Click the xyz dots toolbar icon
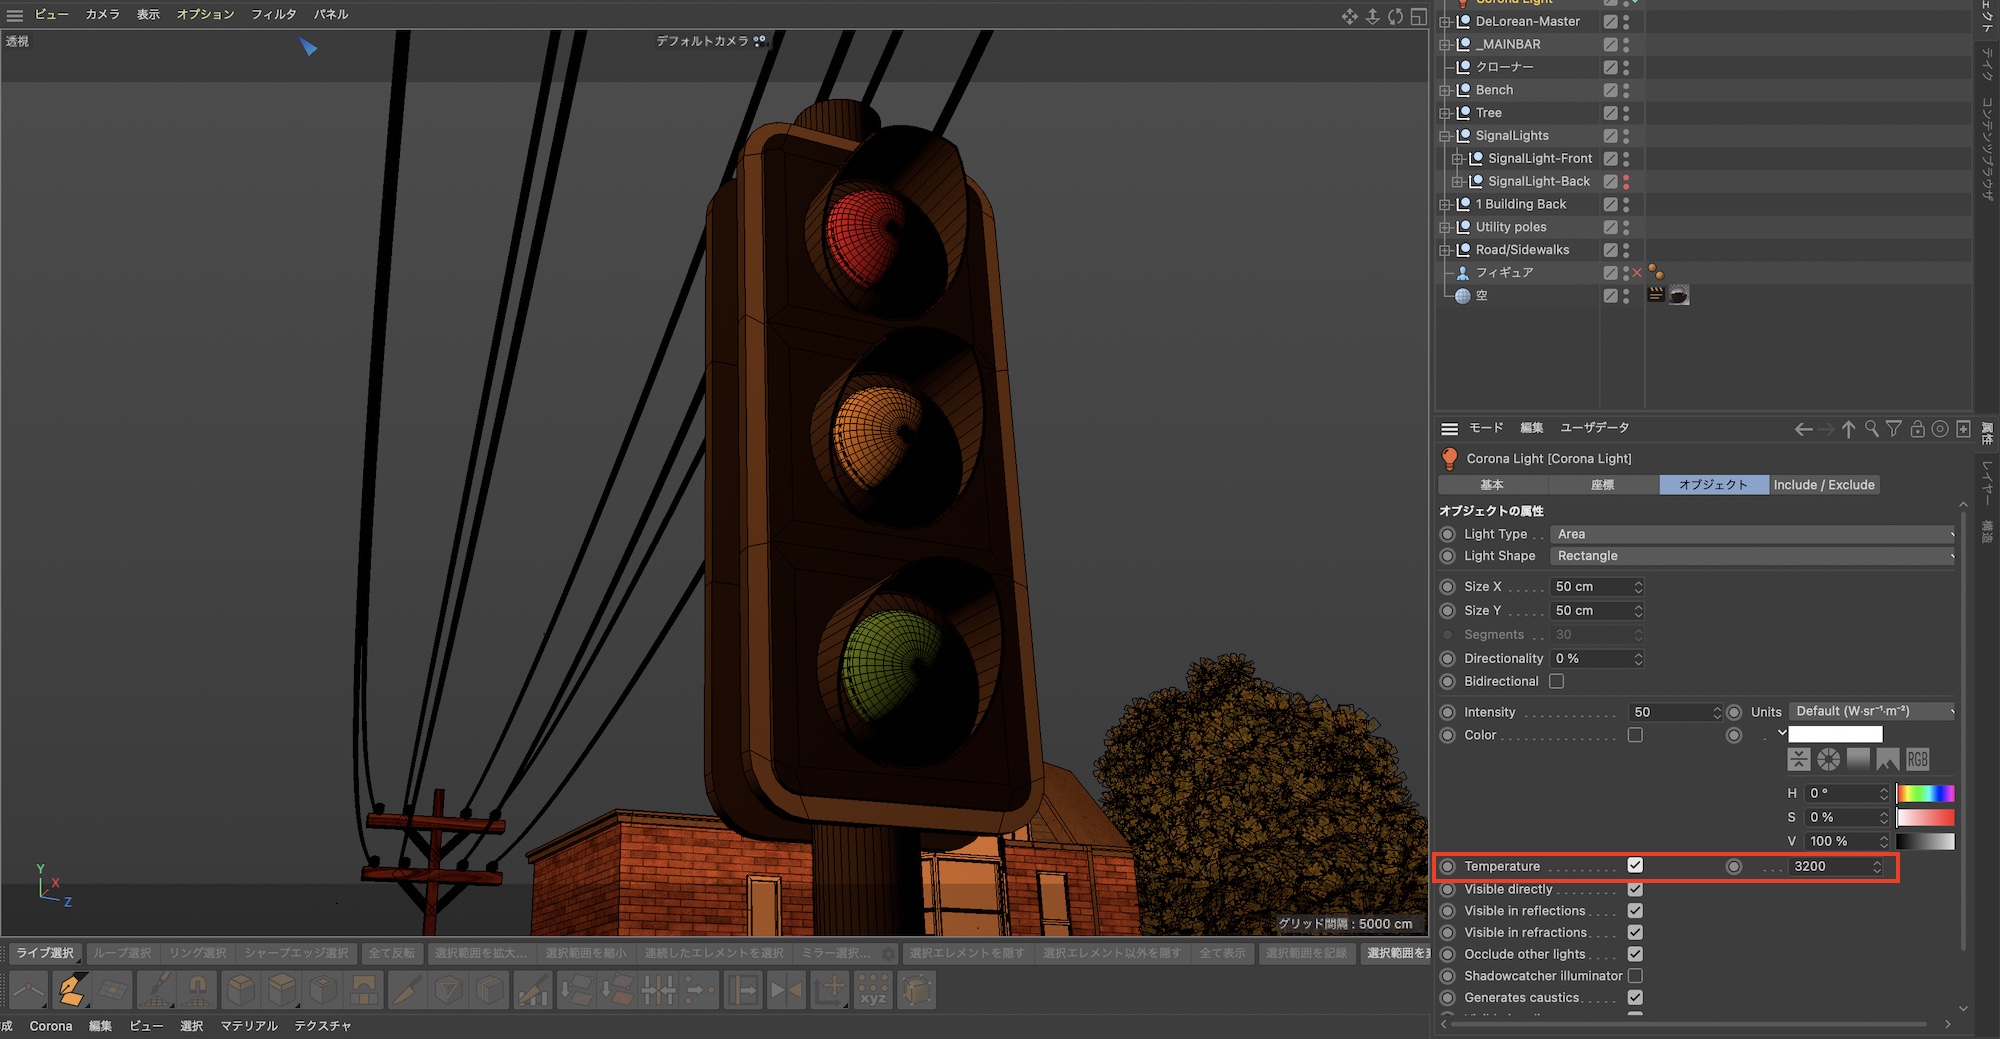This screenshot has height=1039, width=2000. coord(873,990)
